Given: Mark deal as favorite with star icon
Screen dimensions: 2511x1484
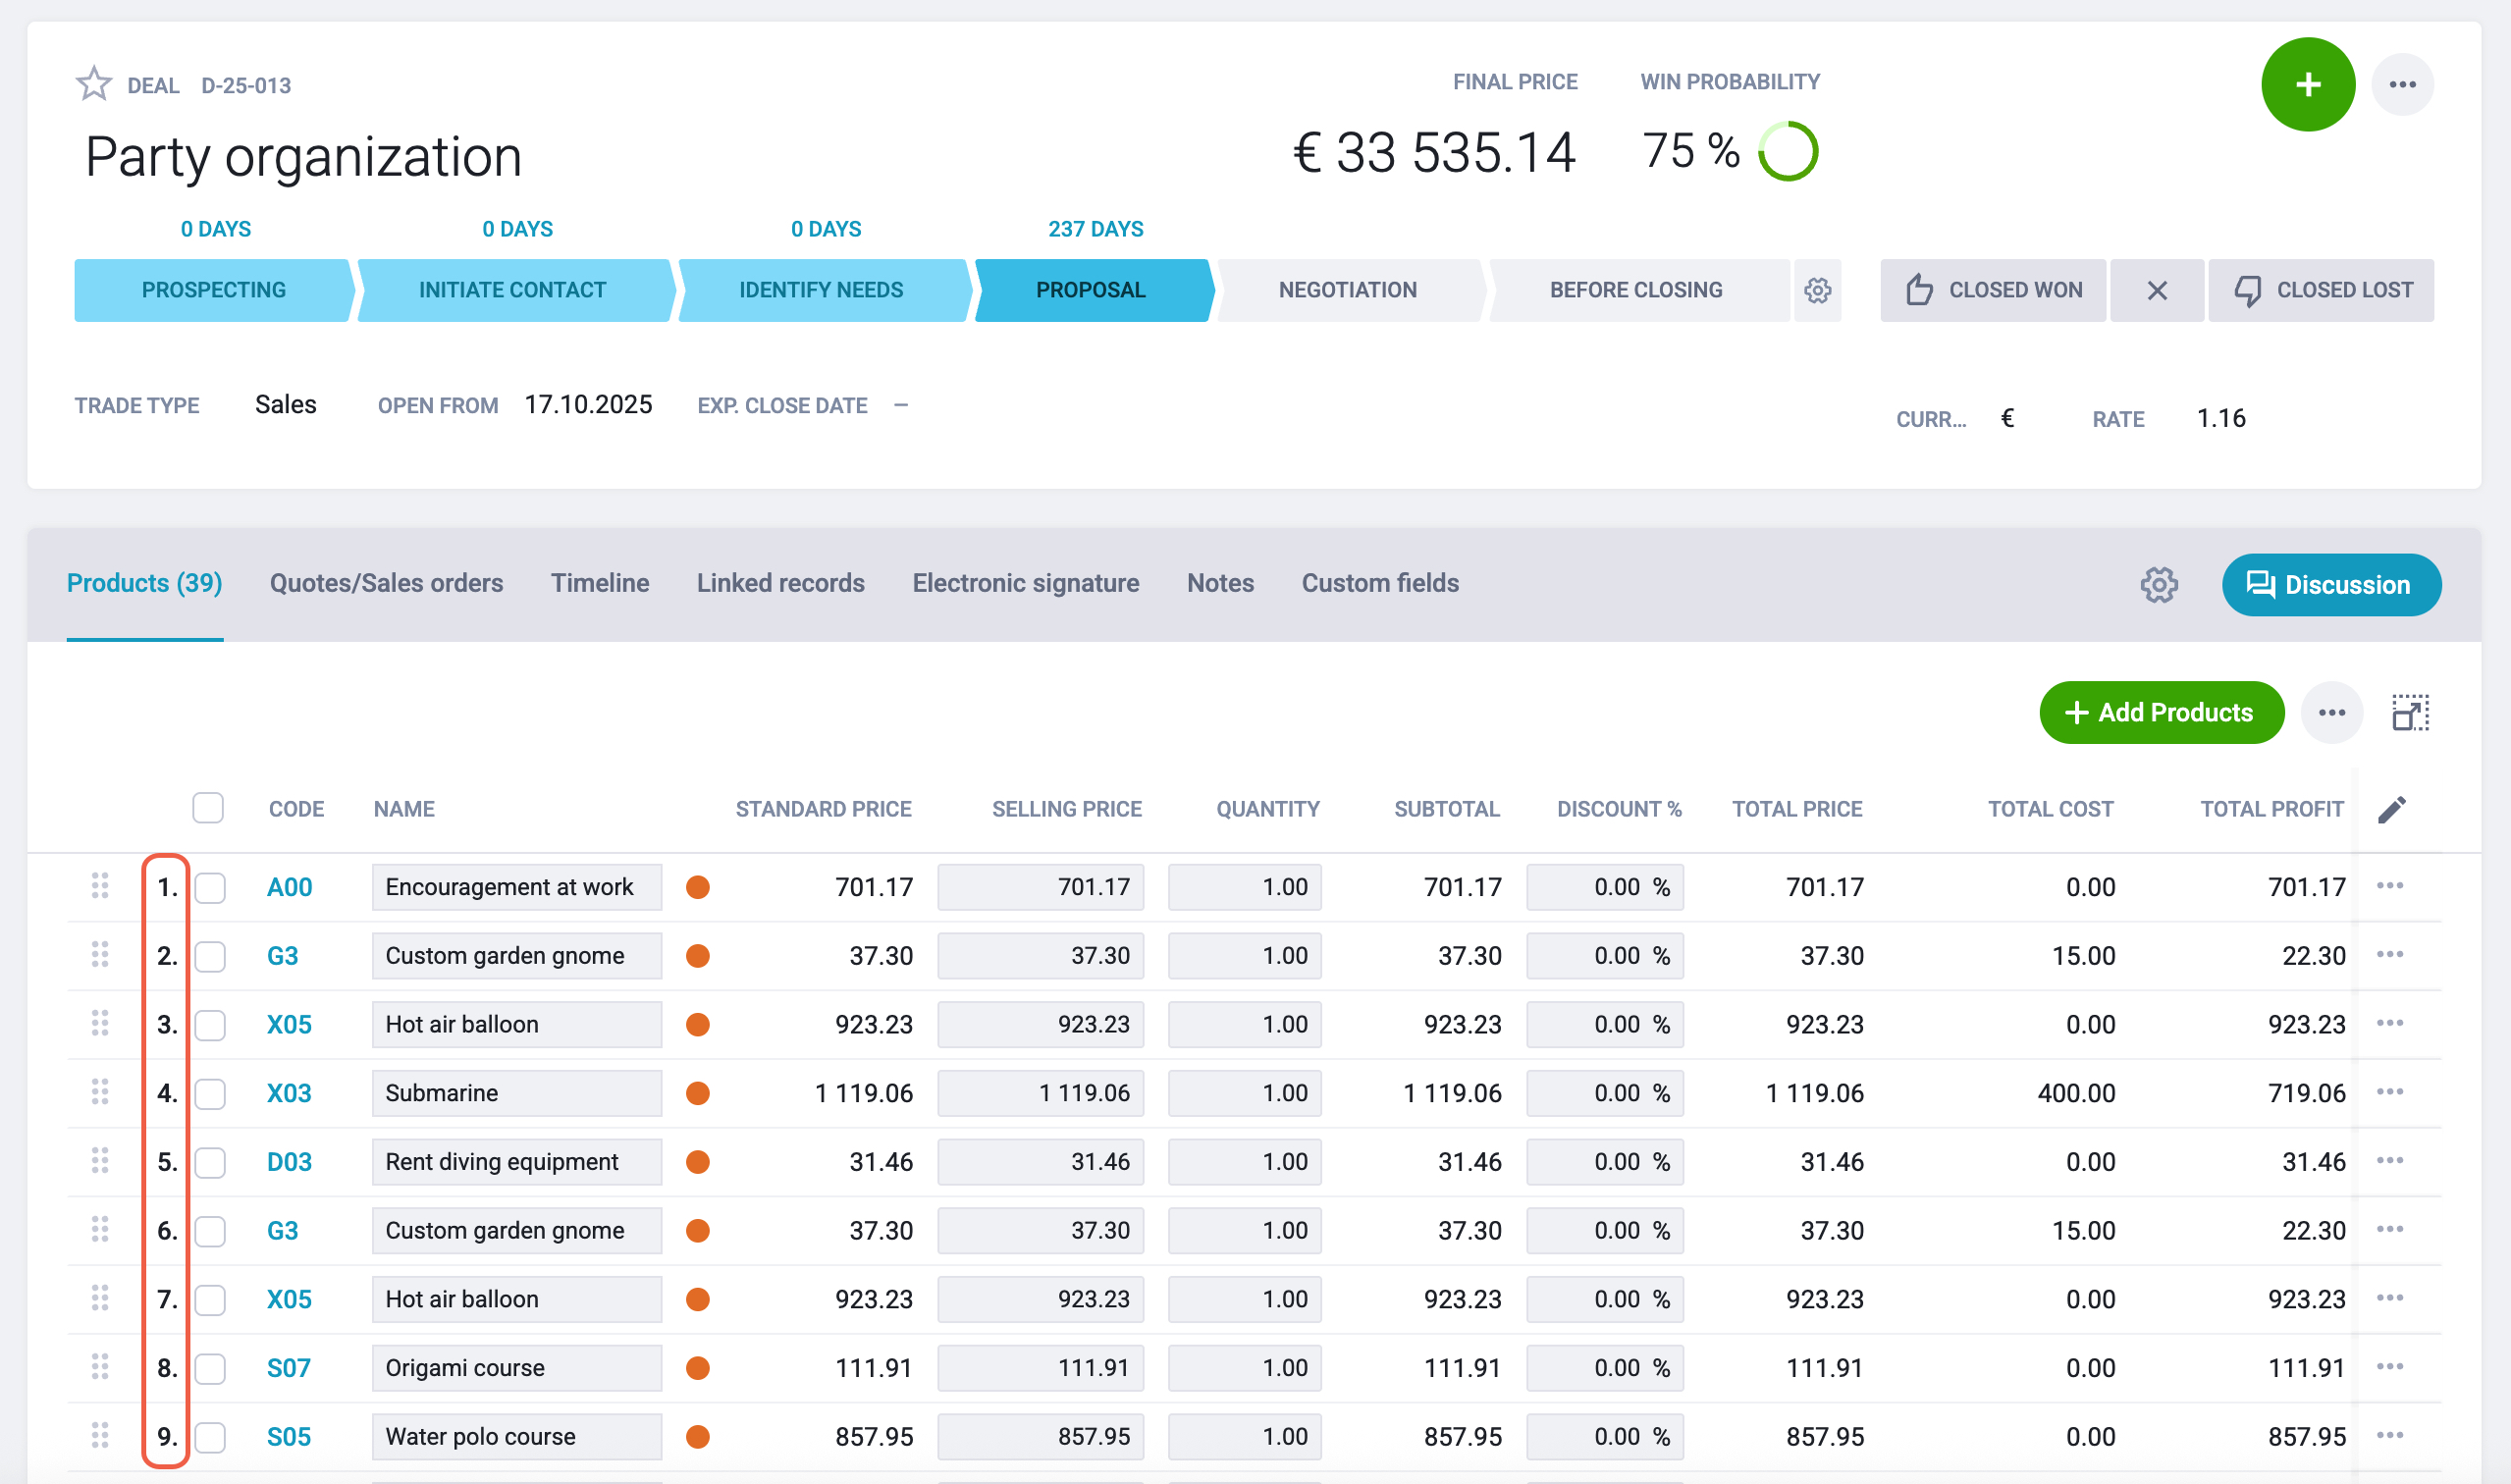Looking at the screenshot, I should click(94, 84).
